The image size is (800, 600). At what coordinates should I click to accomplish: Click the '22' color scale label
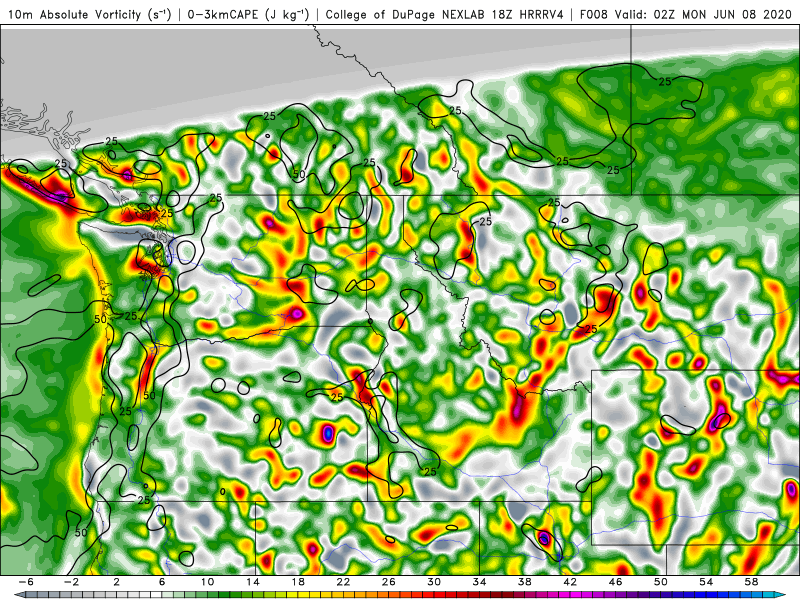point(343,582)
